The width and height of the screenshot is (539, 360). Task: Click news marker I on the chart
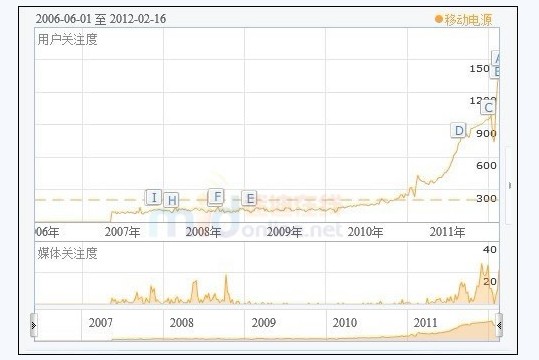pos(154,197)
